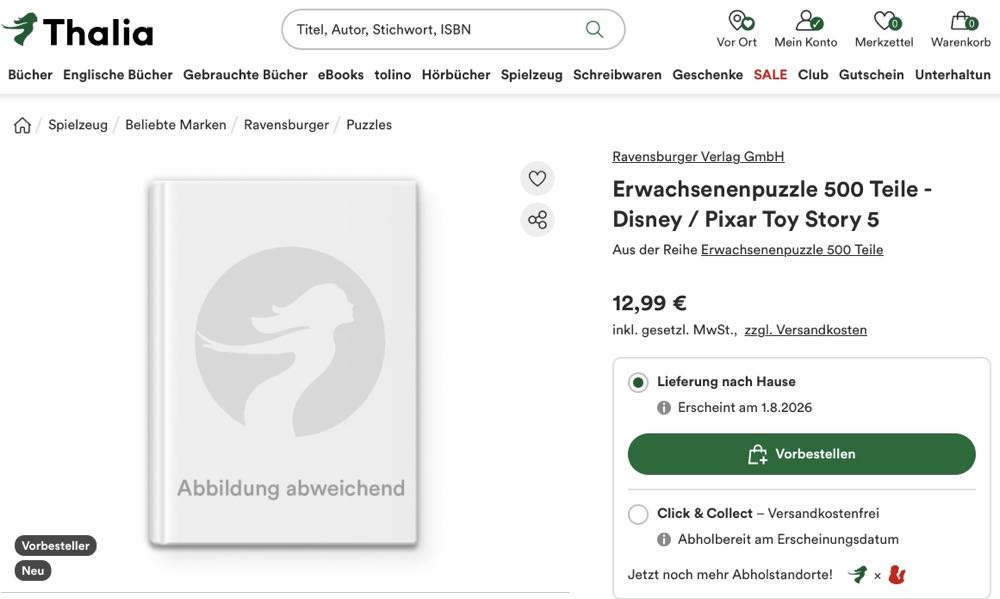Select Click & Collect option
The width and height of the screenshot is (1000, 599).
(638, 514)
